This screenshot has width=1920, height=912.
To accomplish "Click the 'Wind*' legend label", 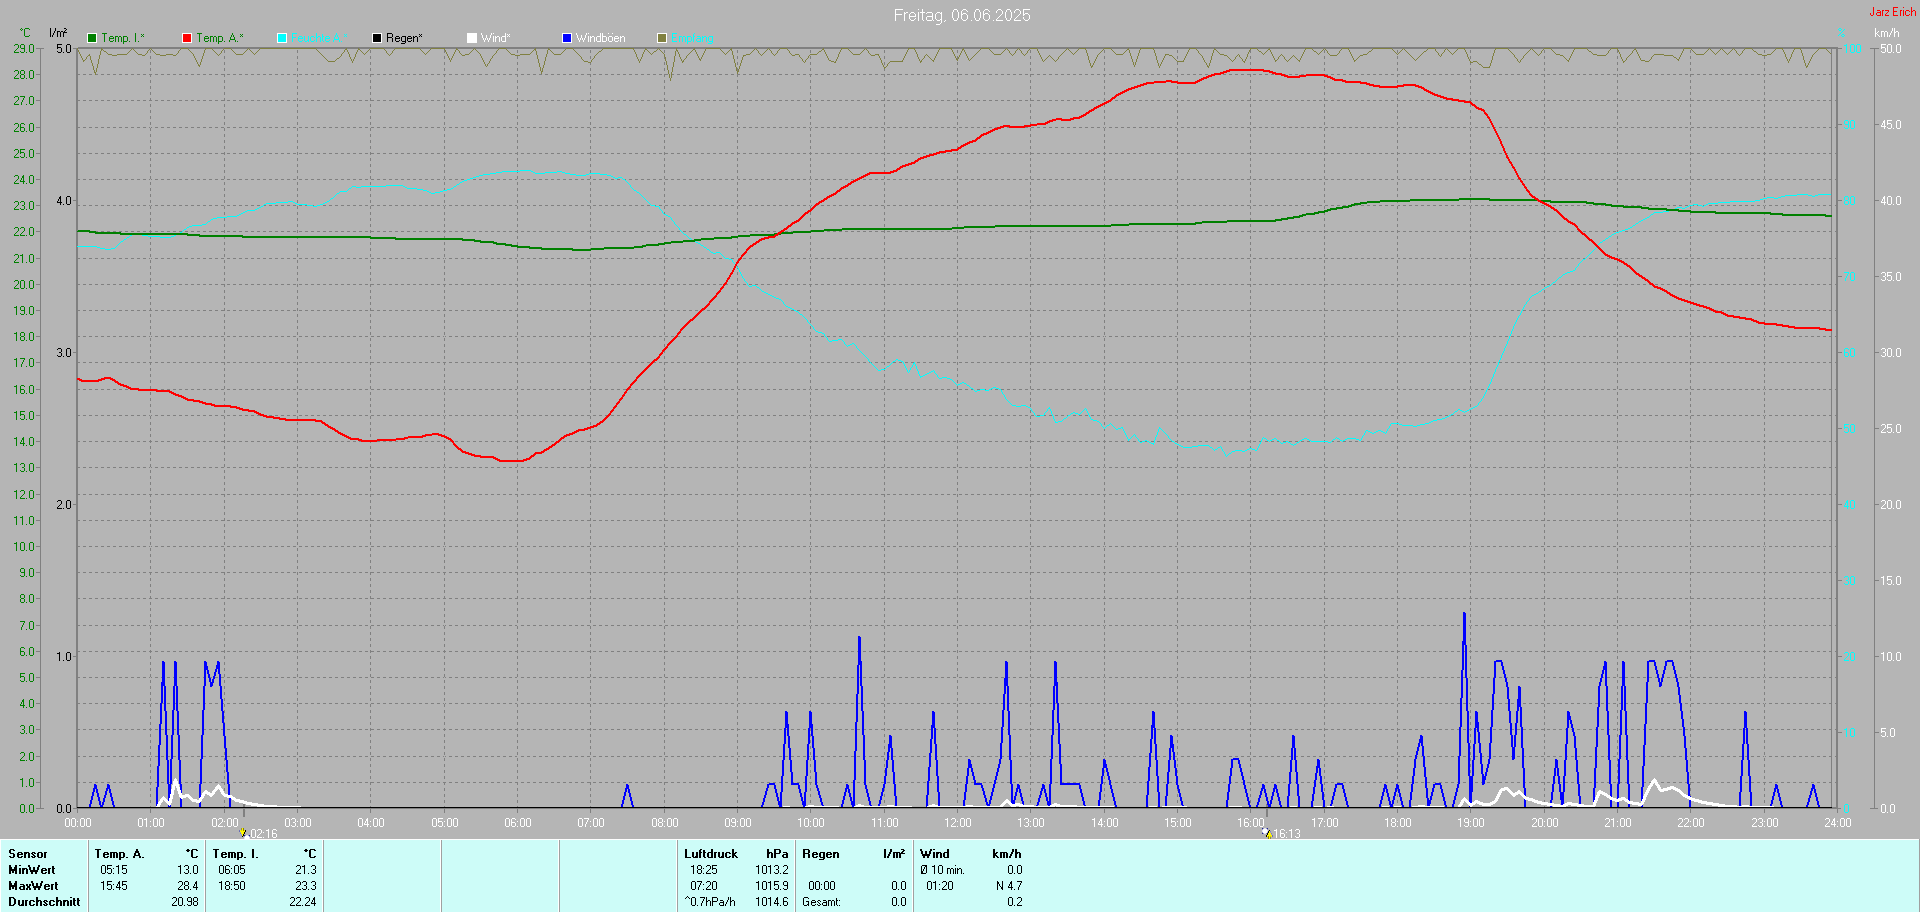I will 496,38.
